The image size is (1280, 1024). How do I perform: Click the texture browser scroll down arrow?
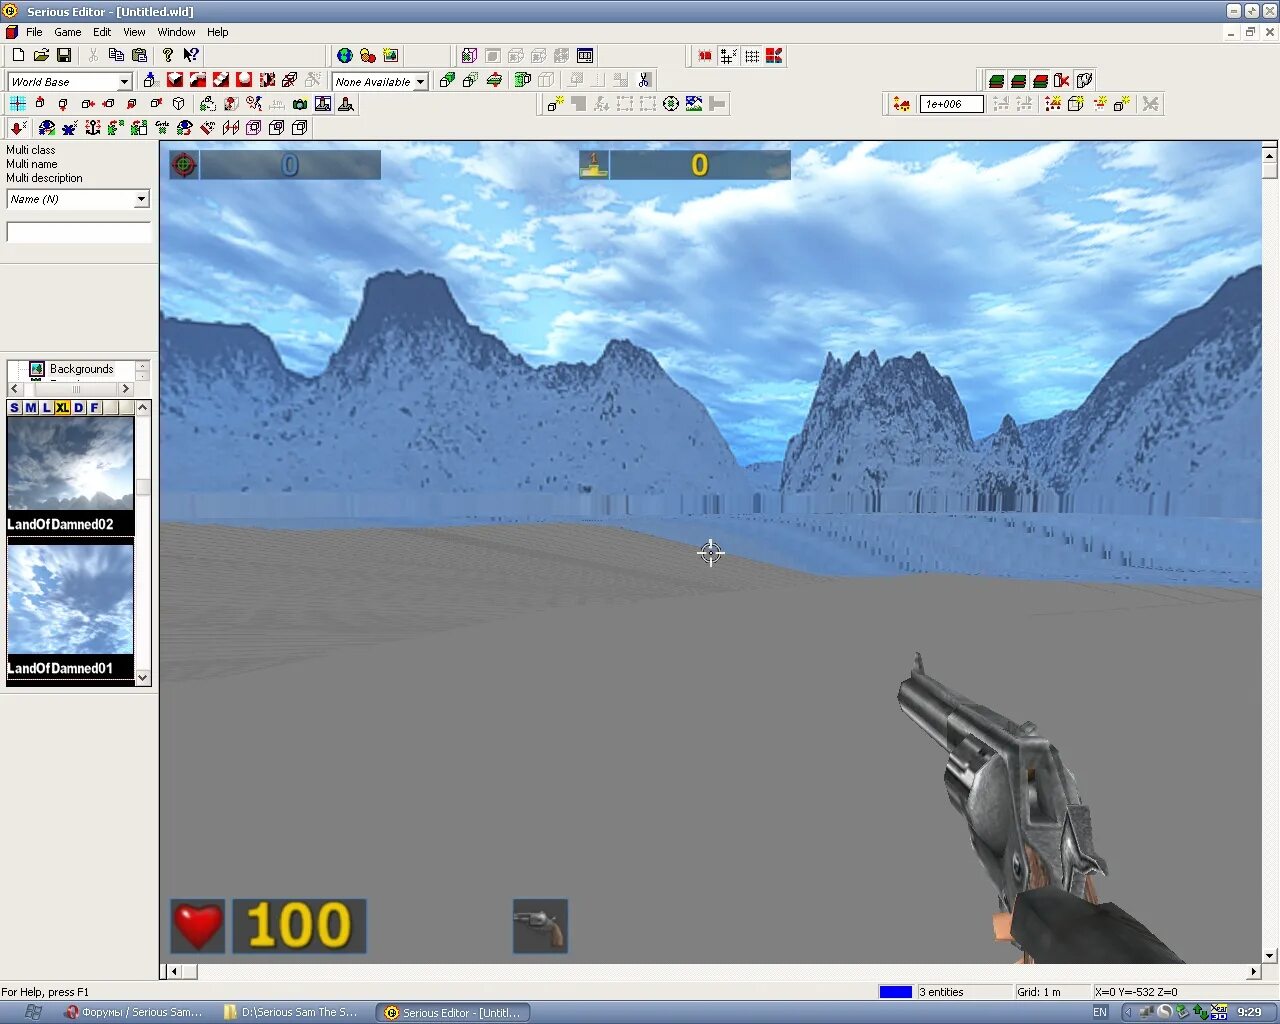pyautogui.click(x=143, y=677)
